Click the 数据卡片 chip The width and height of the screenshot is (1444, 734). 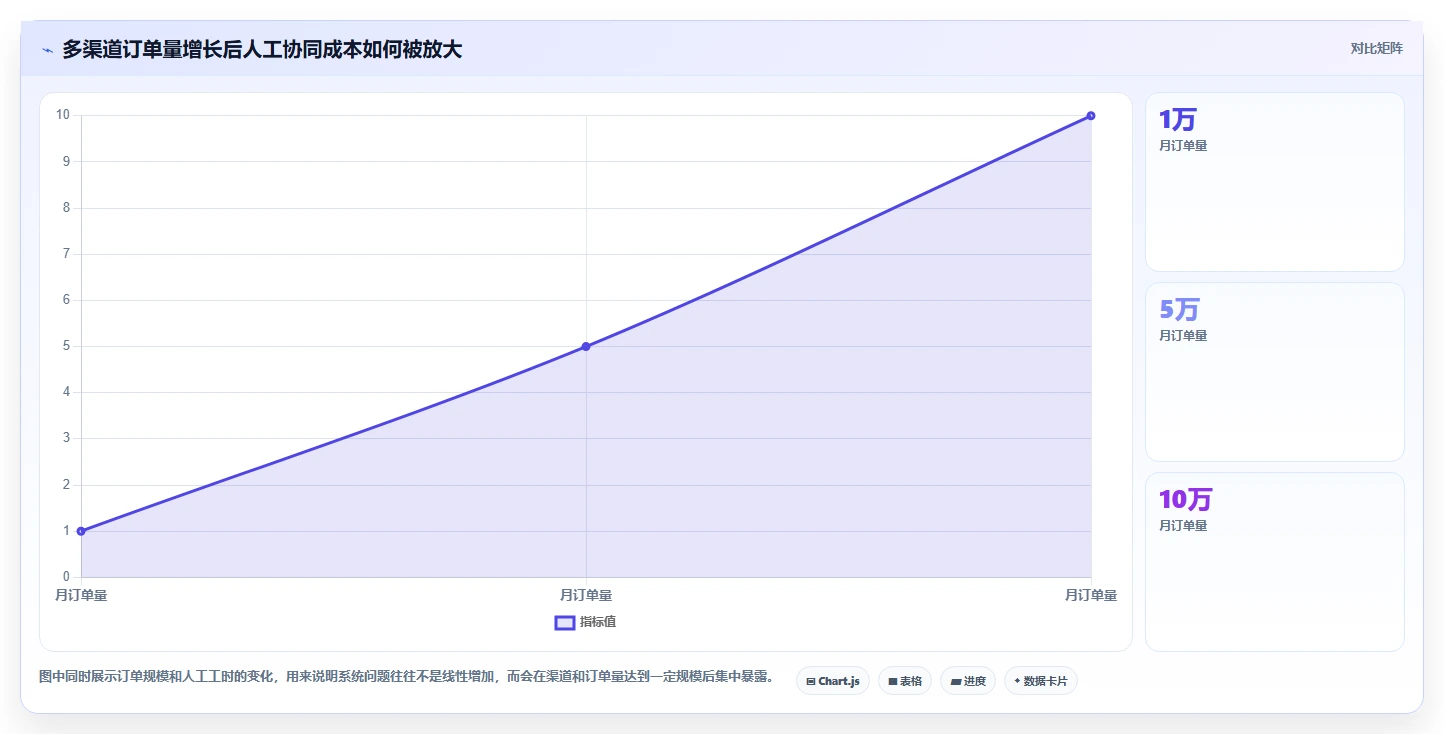click(1041, 681)
